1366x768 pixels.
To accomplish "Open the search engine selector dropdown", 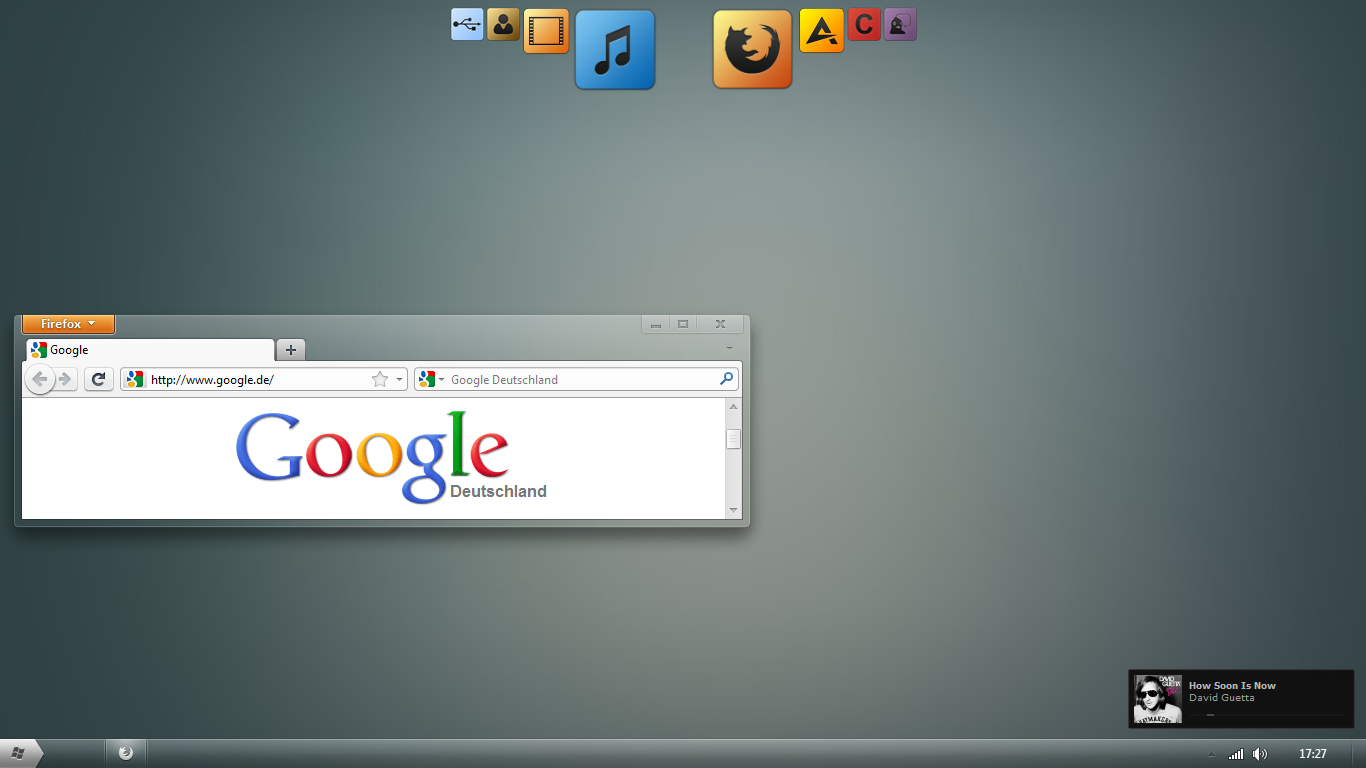I will (x=433, y=379).
